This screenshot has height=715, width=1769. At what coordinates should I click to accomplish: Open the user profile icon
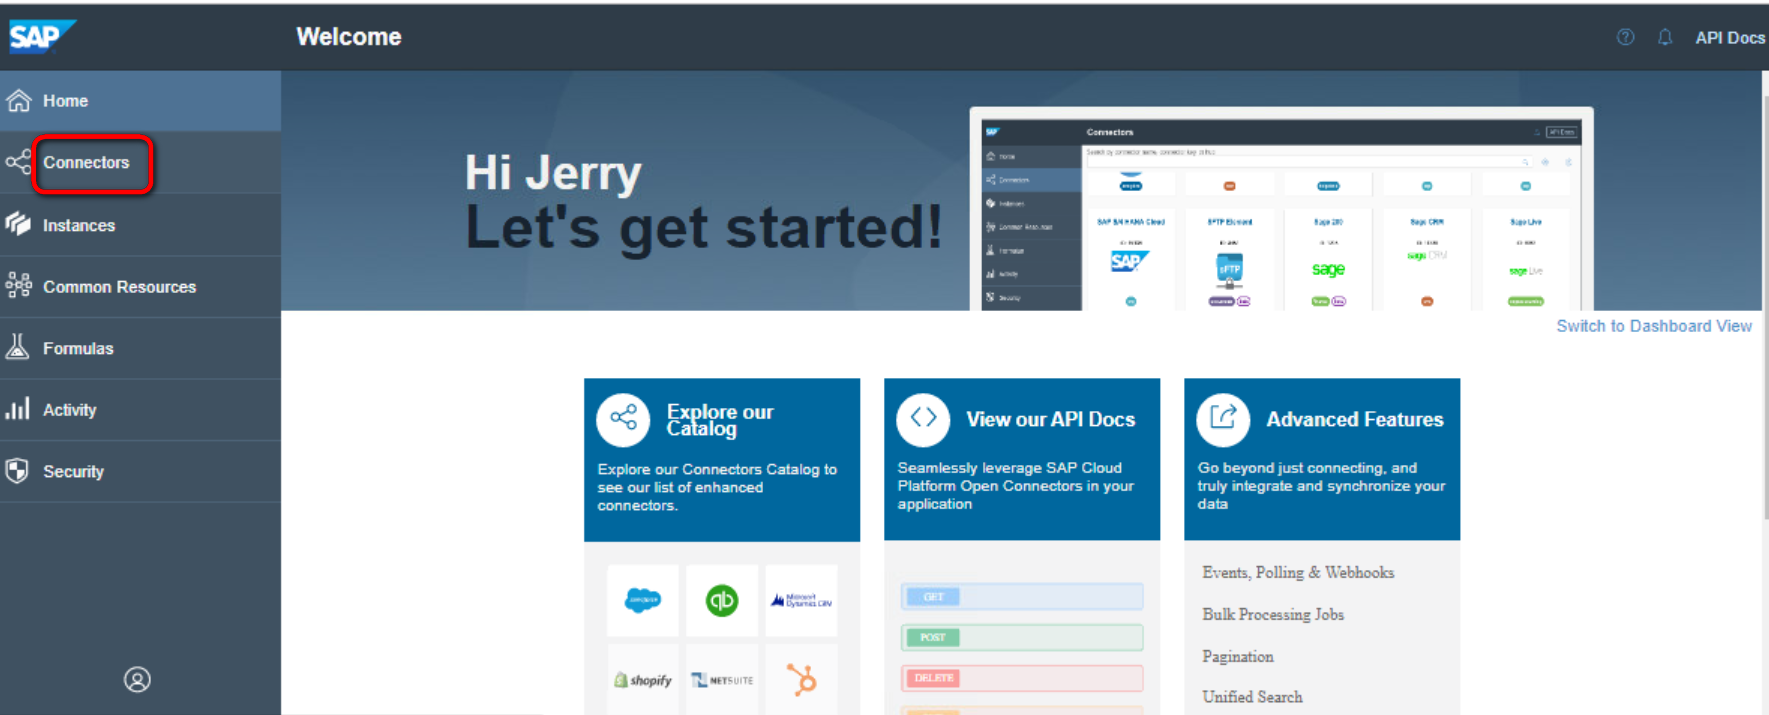137,680
